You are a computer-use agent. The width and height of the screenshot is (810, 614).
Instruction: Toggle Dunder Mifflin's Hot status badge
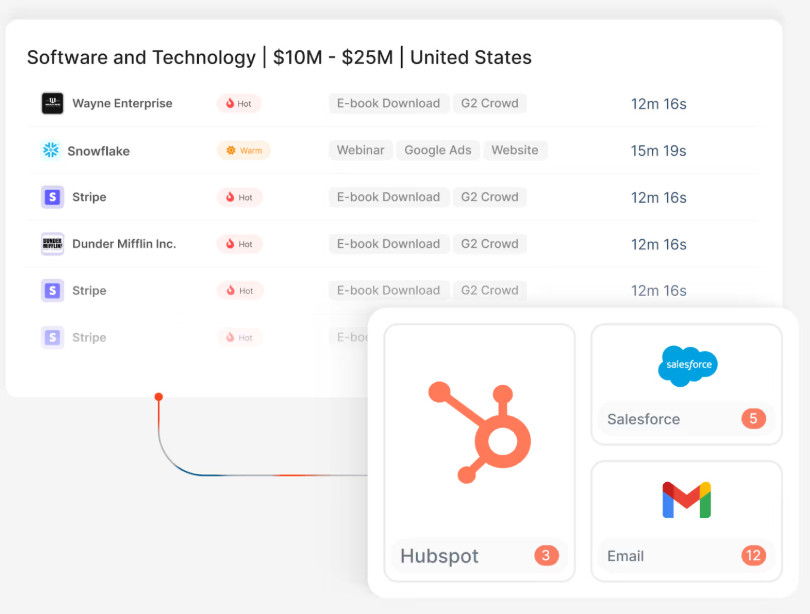click(x=239, y=243)
